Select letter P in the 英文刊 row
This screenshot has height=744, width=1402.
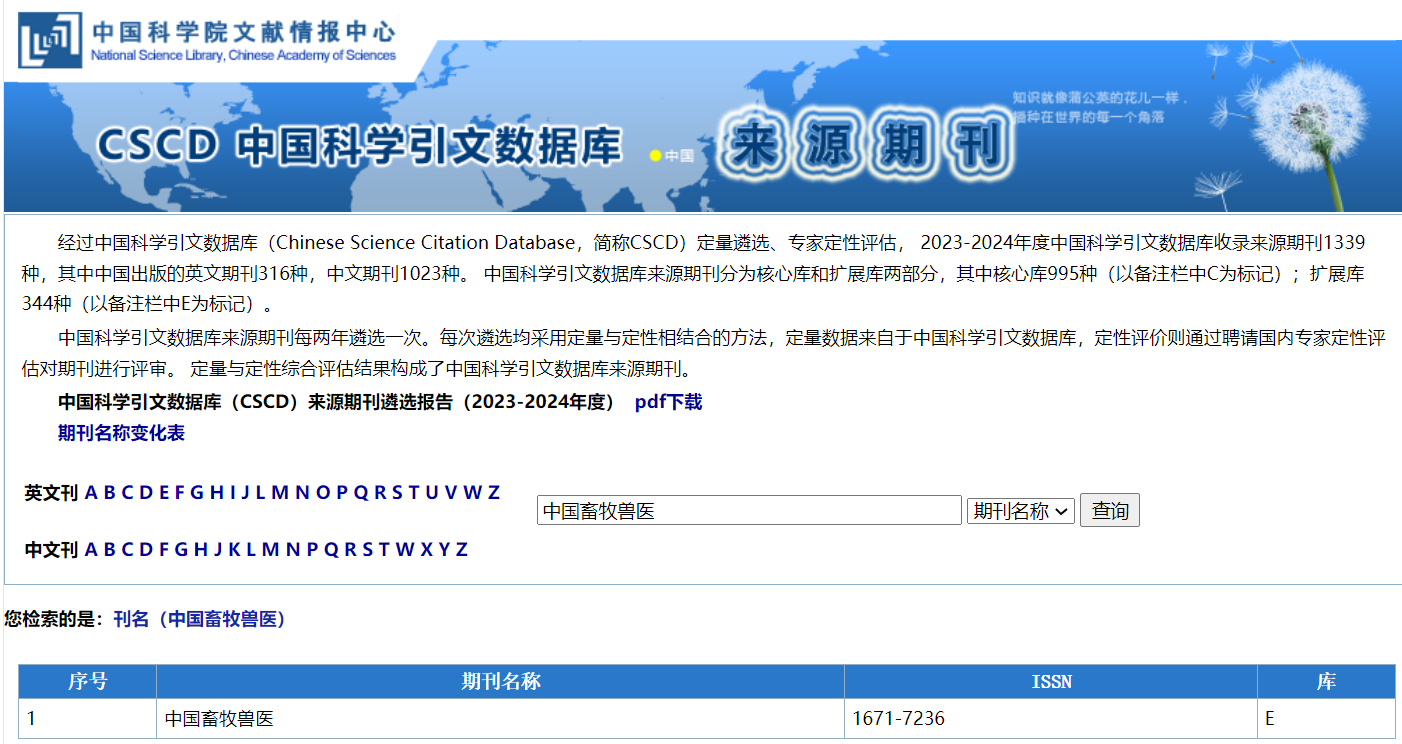[342, 493]
